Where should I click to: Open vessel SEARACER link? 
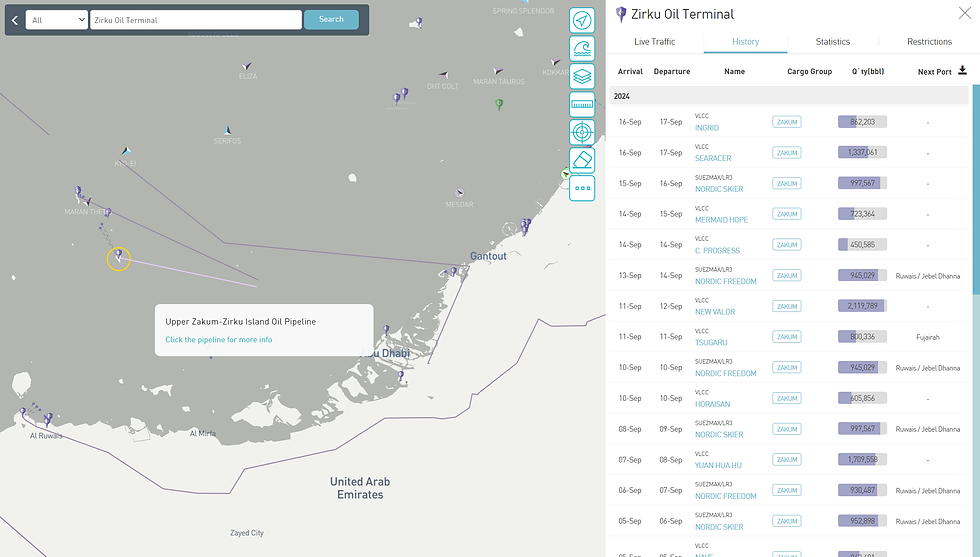(x=713, y=158)
